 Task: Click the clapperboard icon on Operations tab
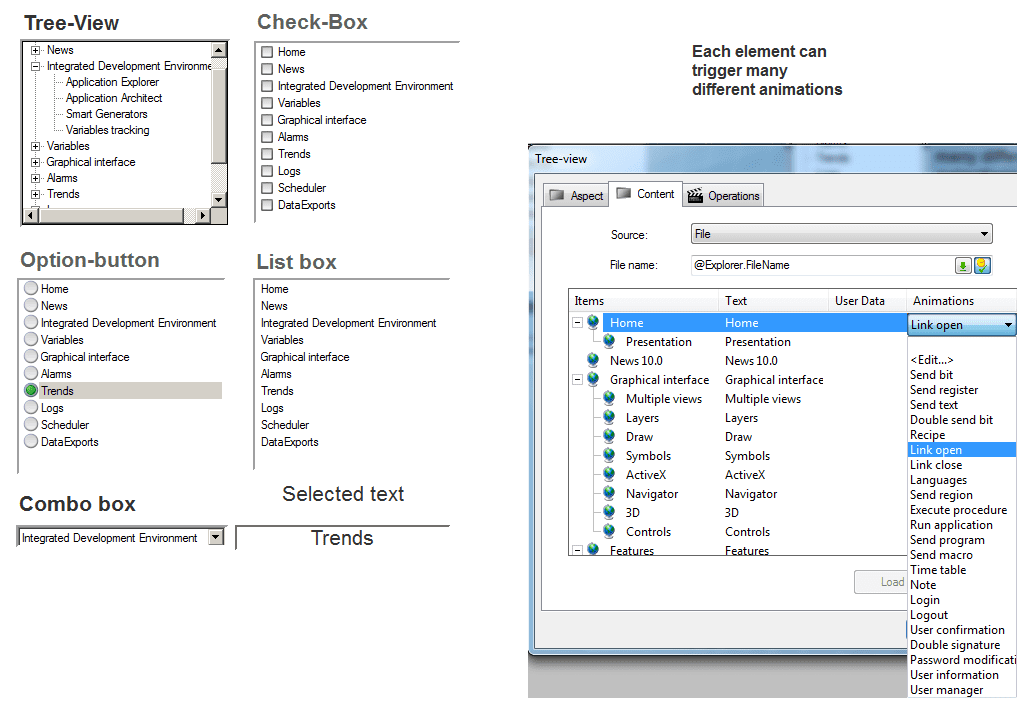pyautogui.click(x=695, y=196)
